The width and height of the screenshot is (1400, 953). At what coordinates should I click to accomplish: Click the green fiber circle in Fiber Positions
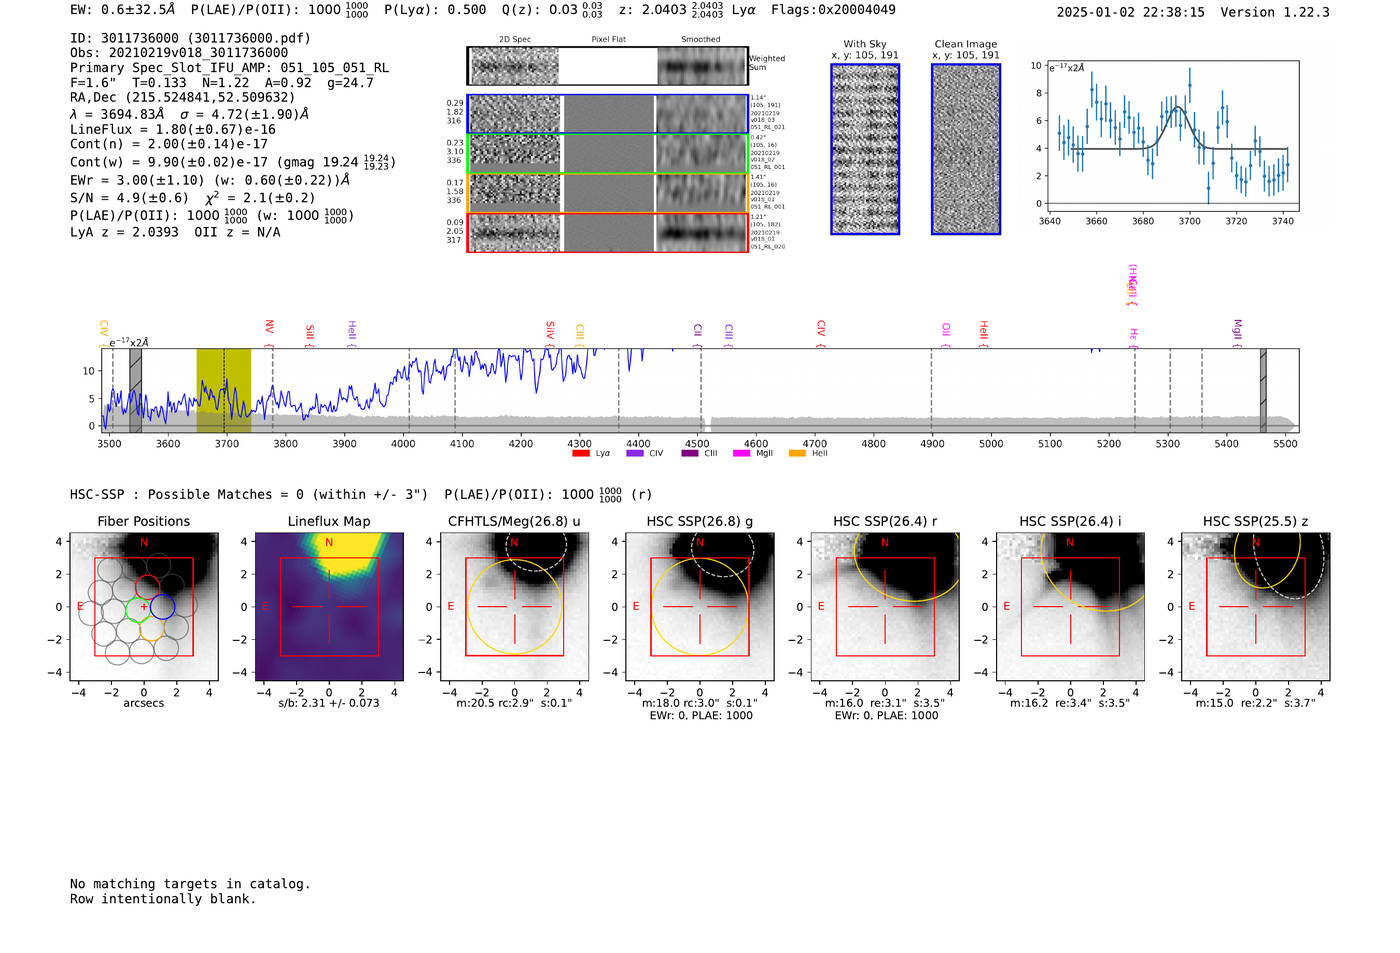[138, 608]
